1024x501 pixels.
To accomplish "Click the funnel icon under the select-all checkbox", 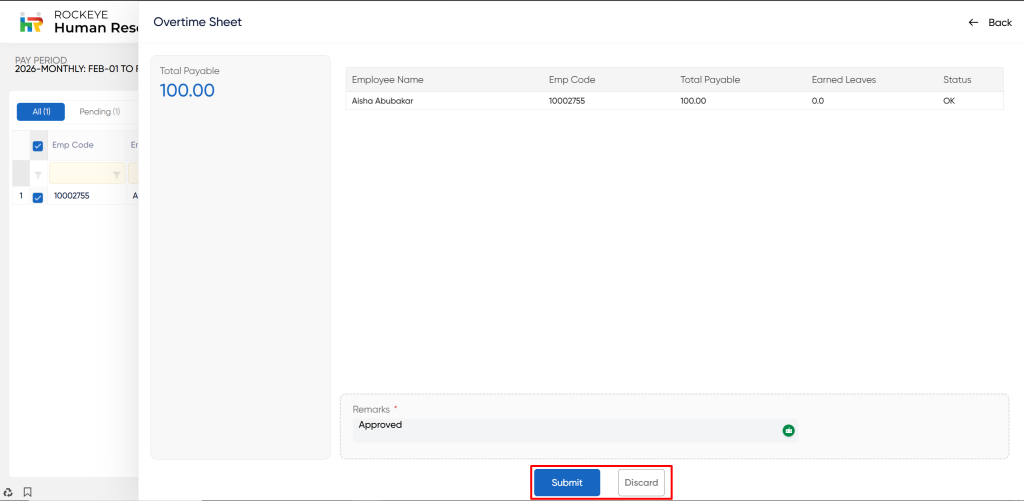I will pos(38,175).
